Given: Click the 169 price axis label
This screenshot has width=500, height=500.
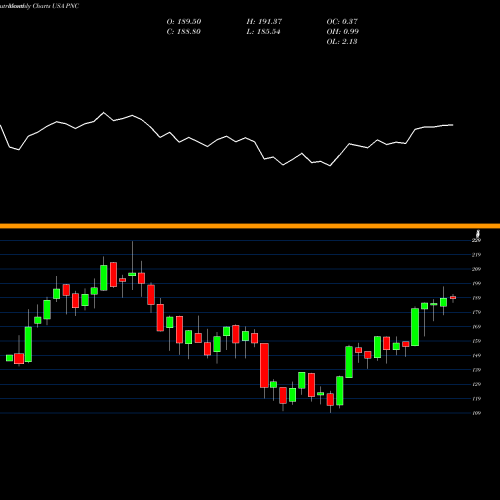Looking at the screenshot, I should 477,327.
